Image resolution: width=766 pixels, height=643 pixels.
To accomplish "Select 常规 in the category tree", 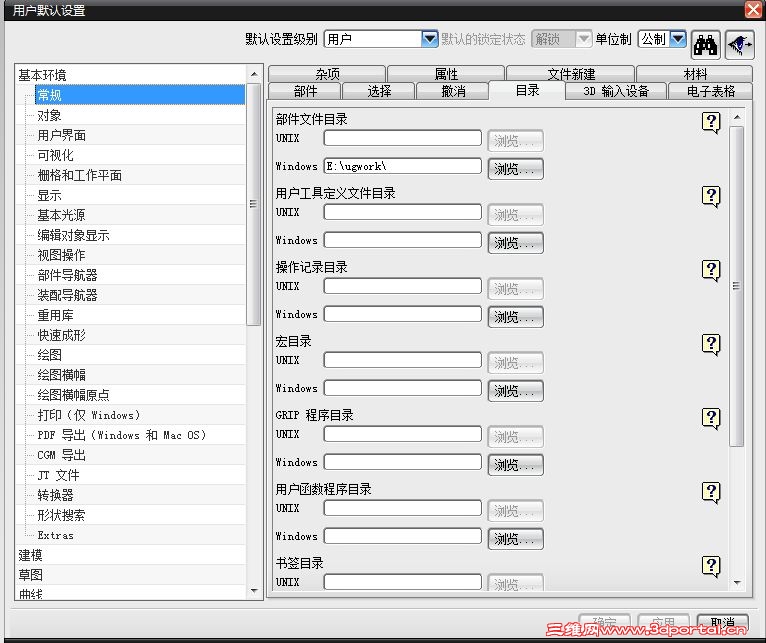I will (x=140, y=95).
